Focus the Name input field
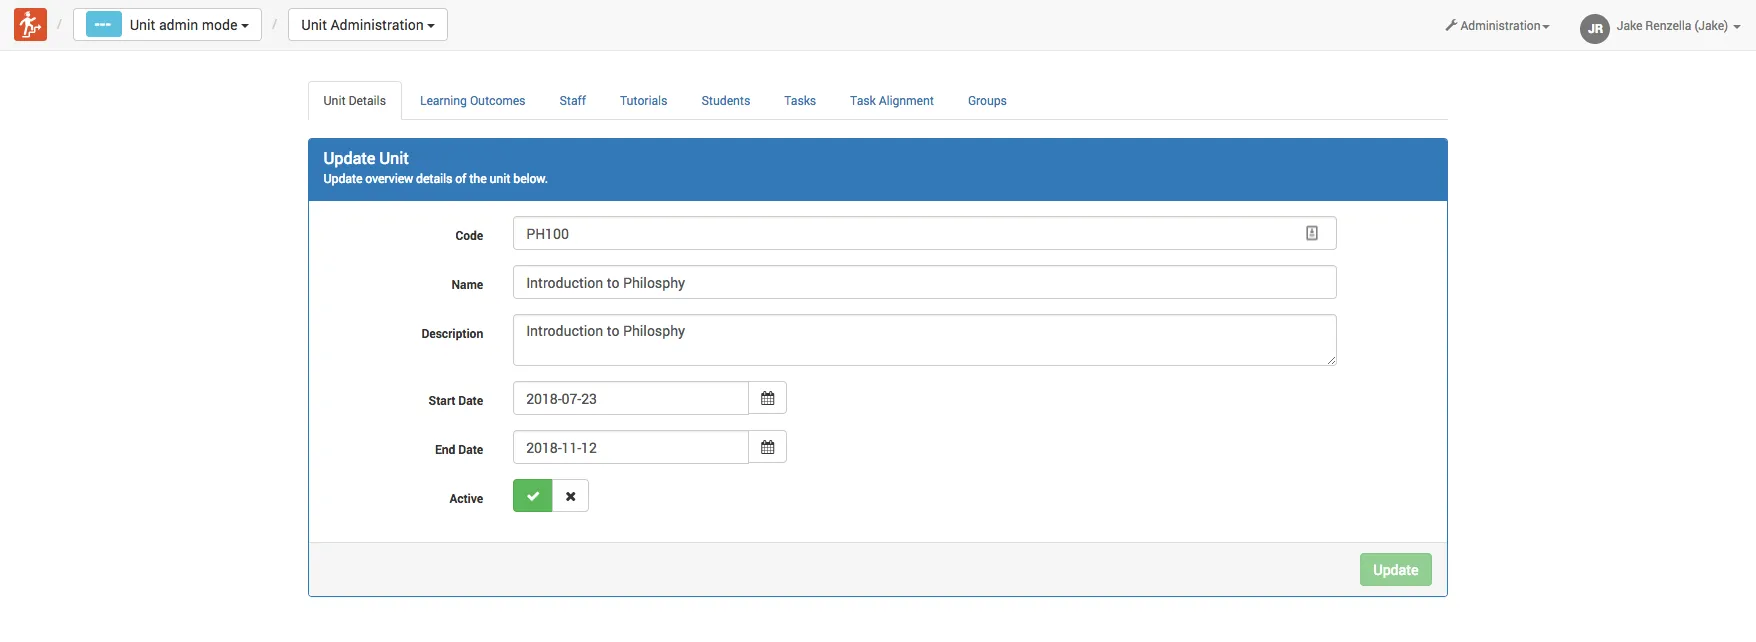This screenshot has width=1756, height=642. coord(925,282)
